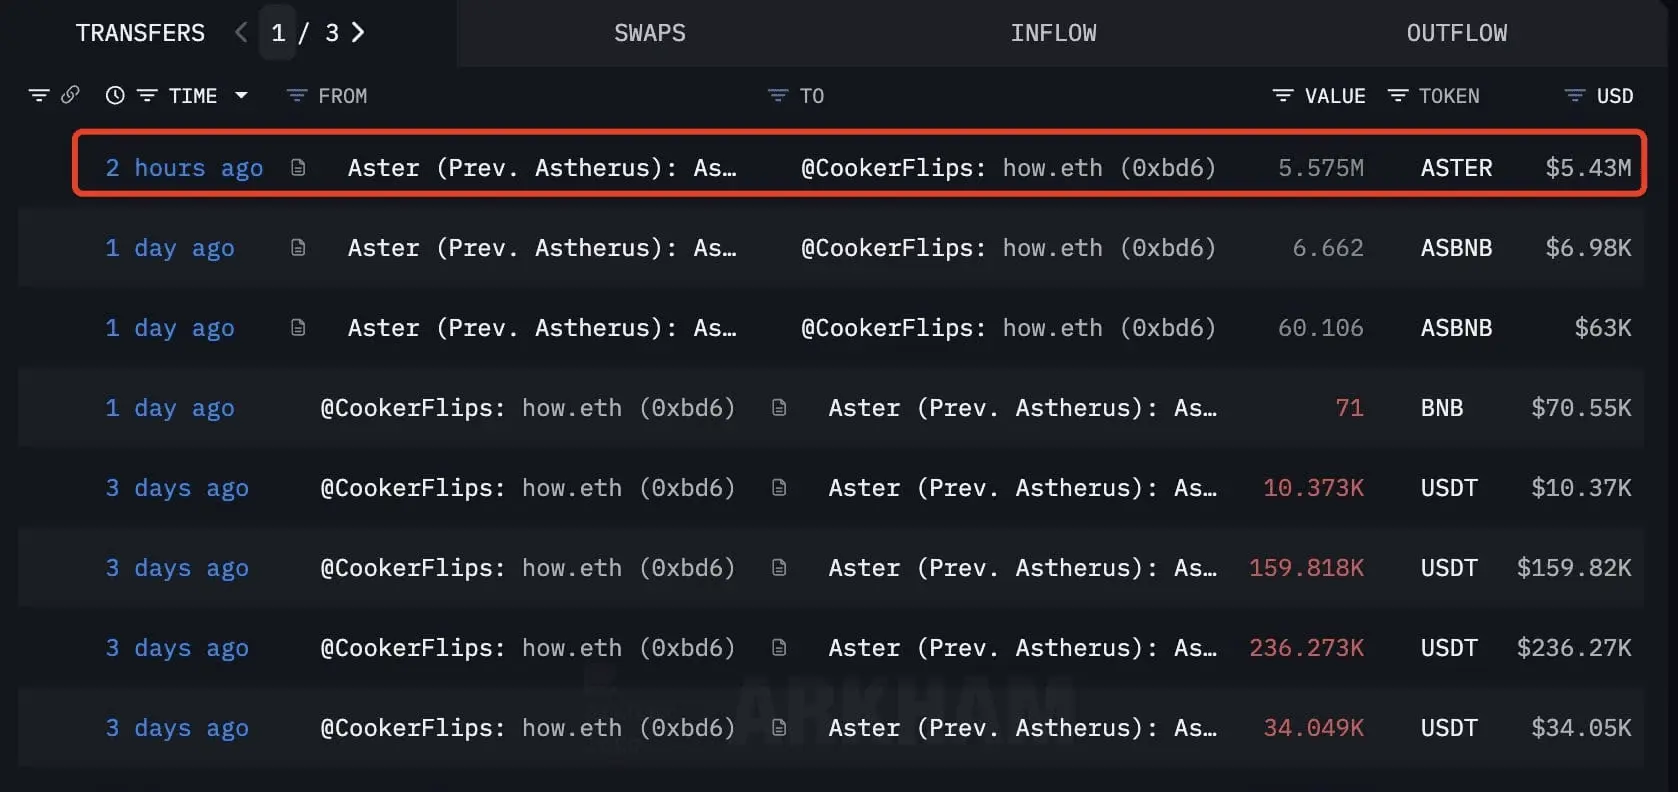Open TOKEN column filter icon

(x=1398, y=96)
